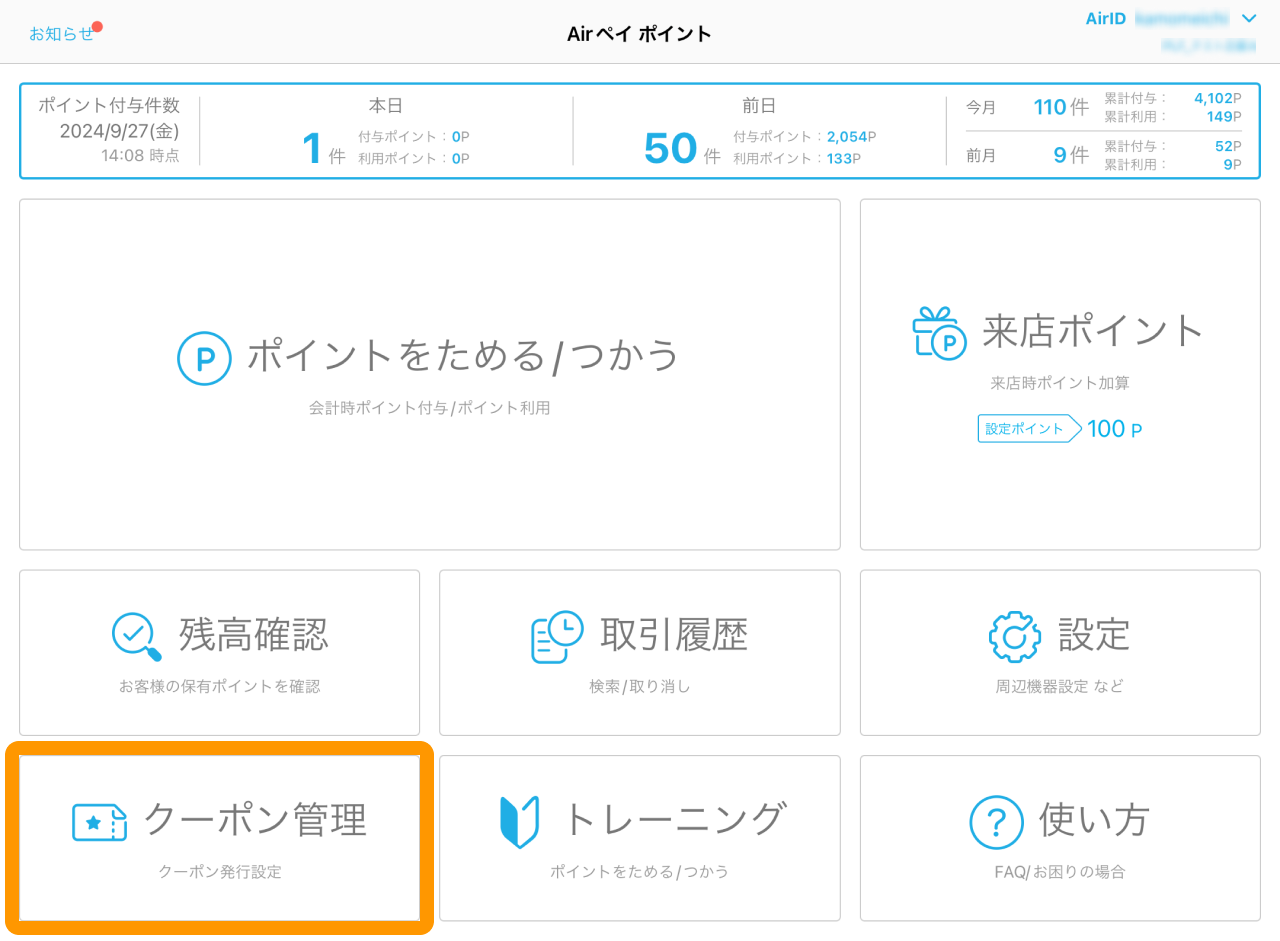This screenshot has width=1280, height=941.
Task: Click the 14:08 時点 timestamp
Action: point(140,156)
